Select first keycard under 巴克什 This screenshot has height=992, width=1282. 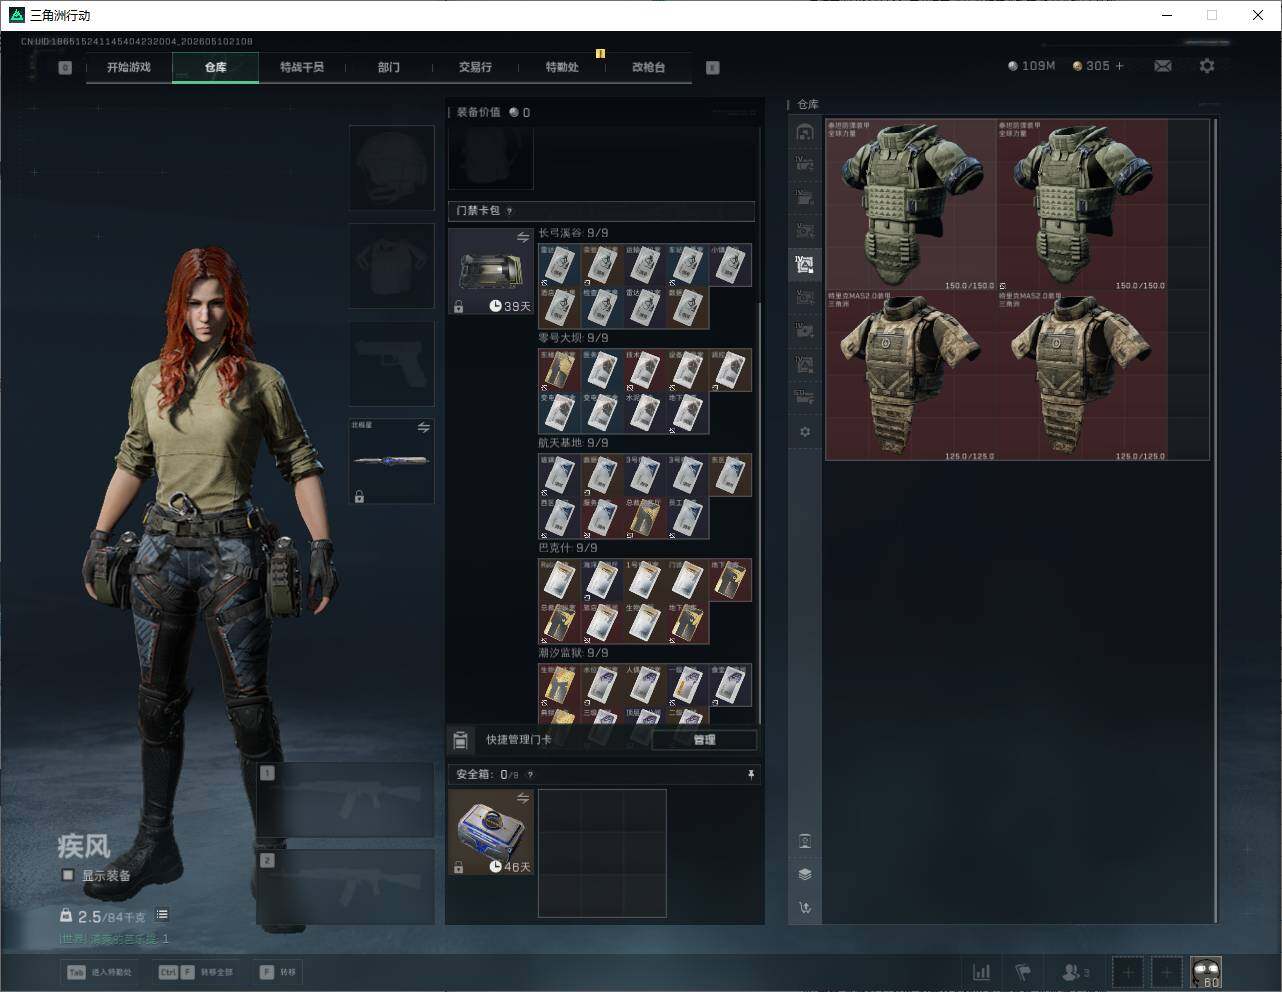[x=560, y=580]
